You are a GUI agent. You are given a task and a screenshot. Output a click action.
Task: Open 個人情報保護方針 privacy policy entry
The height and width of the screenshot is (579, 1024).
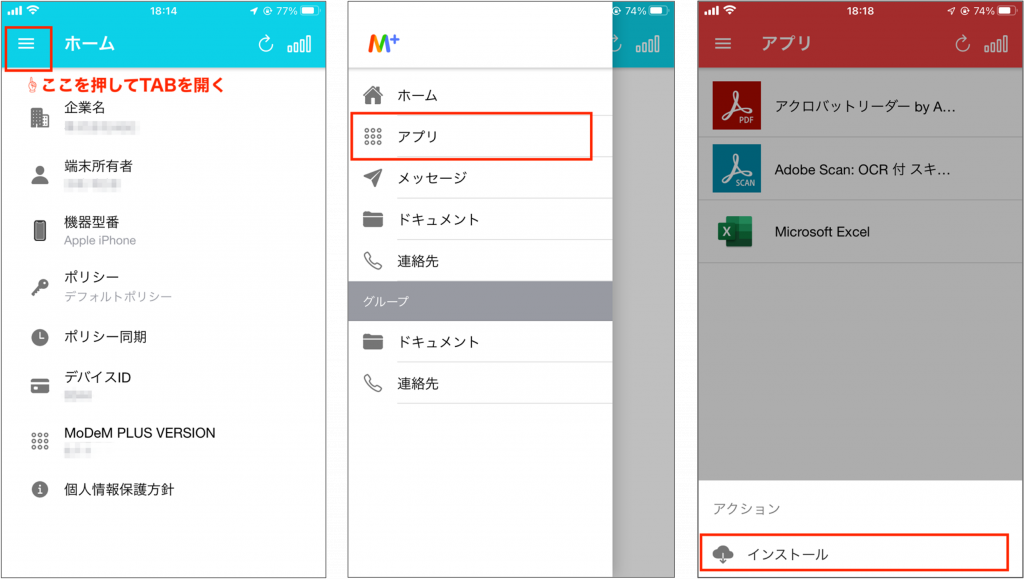coord(119,489)
